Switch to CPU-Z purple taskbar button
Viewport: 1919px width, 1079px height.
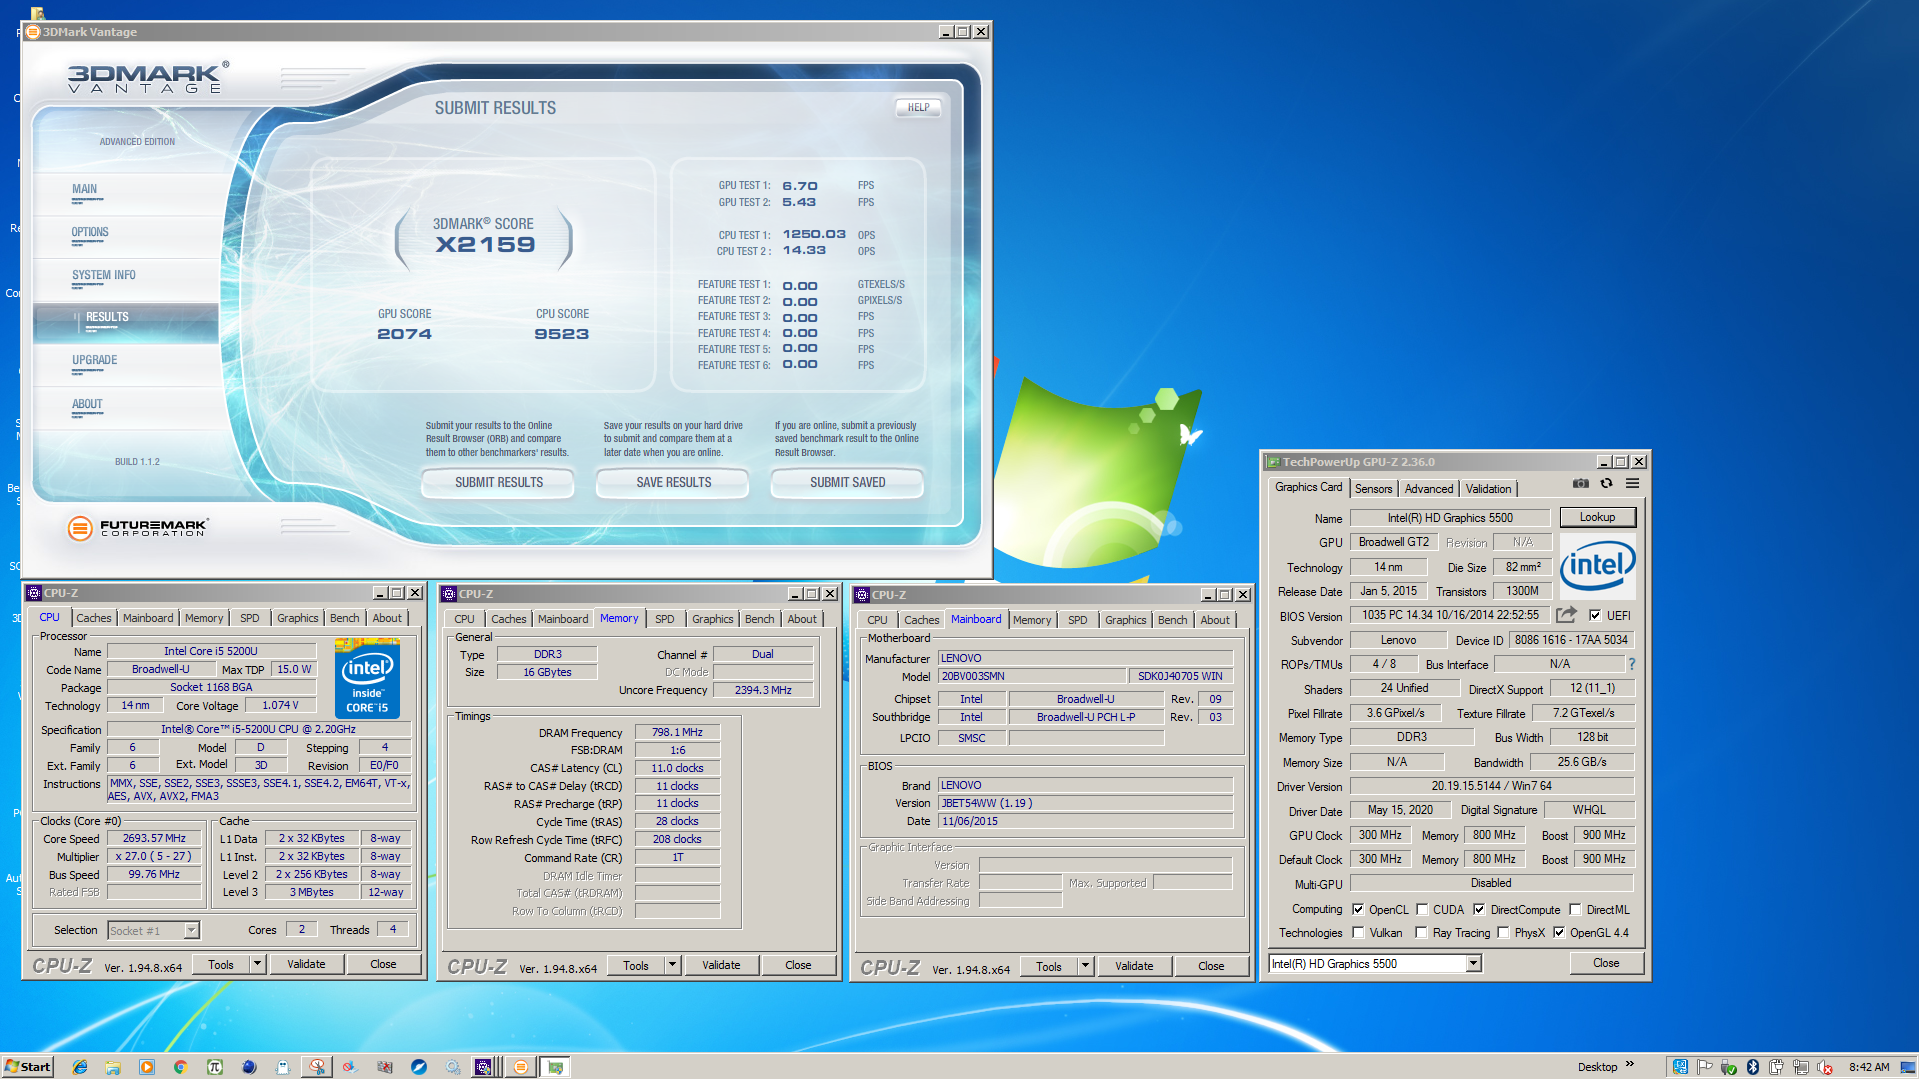(x=484, y=1067)
